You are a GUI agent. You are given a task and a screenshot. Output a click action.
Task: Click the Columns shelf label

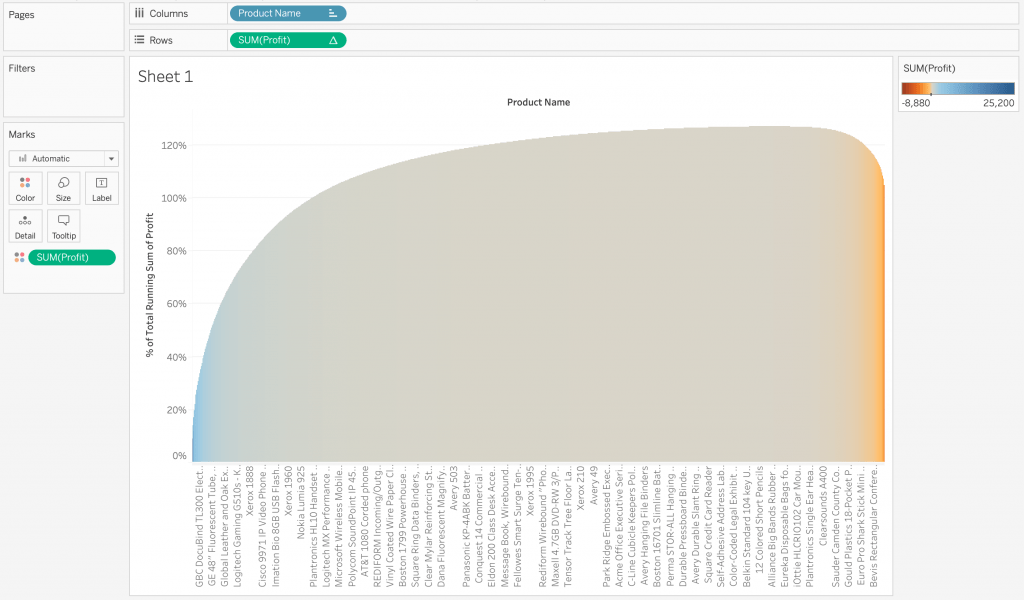[167, 14]
